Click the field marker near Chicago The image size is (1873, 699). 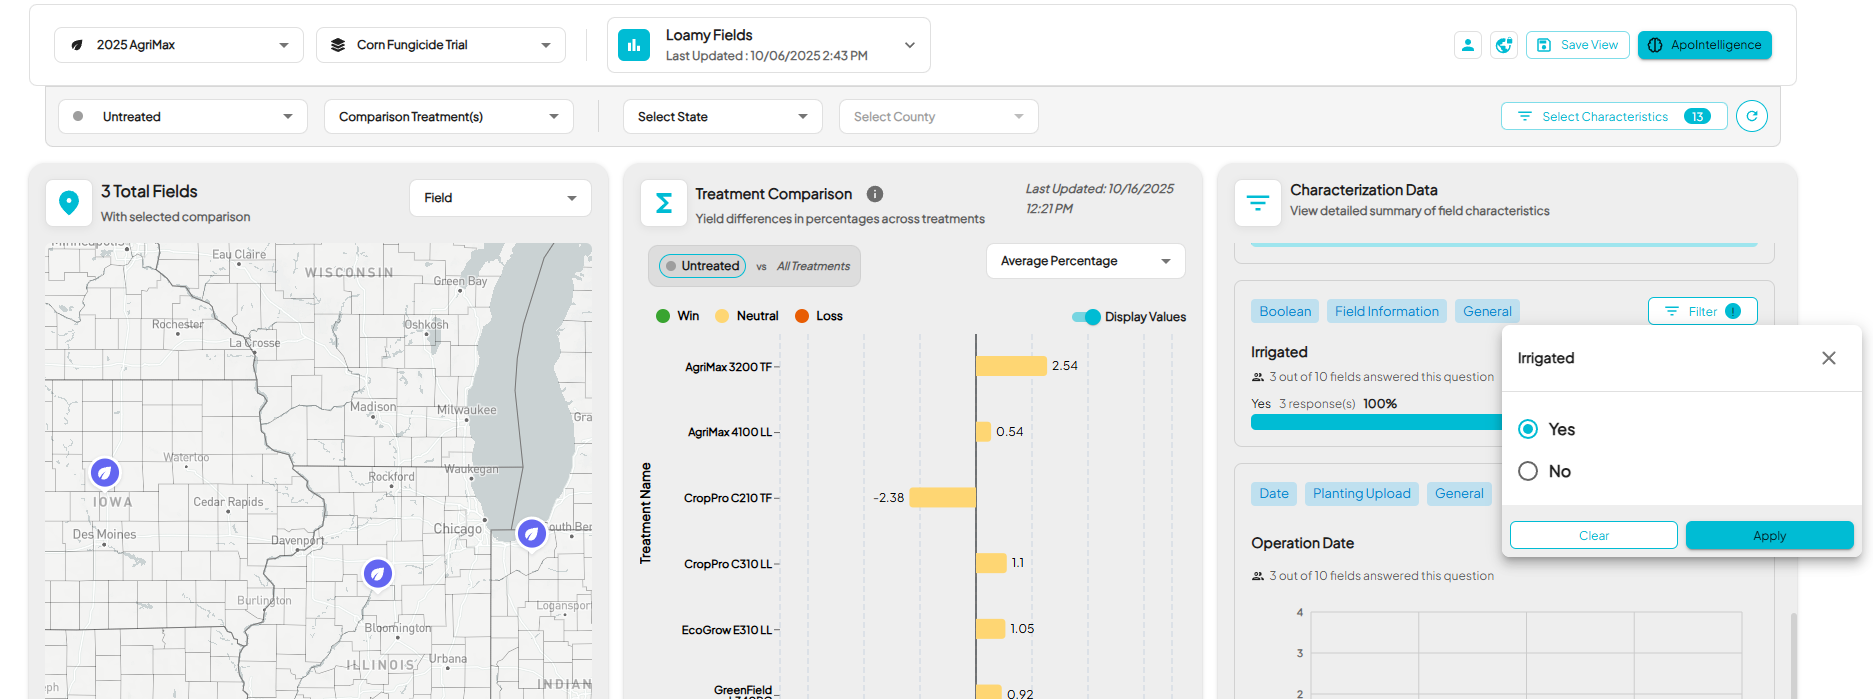pyautogui.click(x=531, y=533)
